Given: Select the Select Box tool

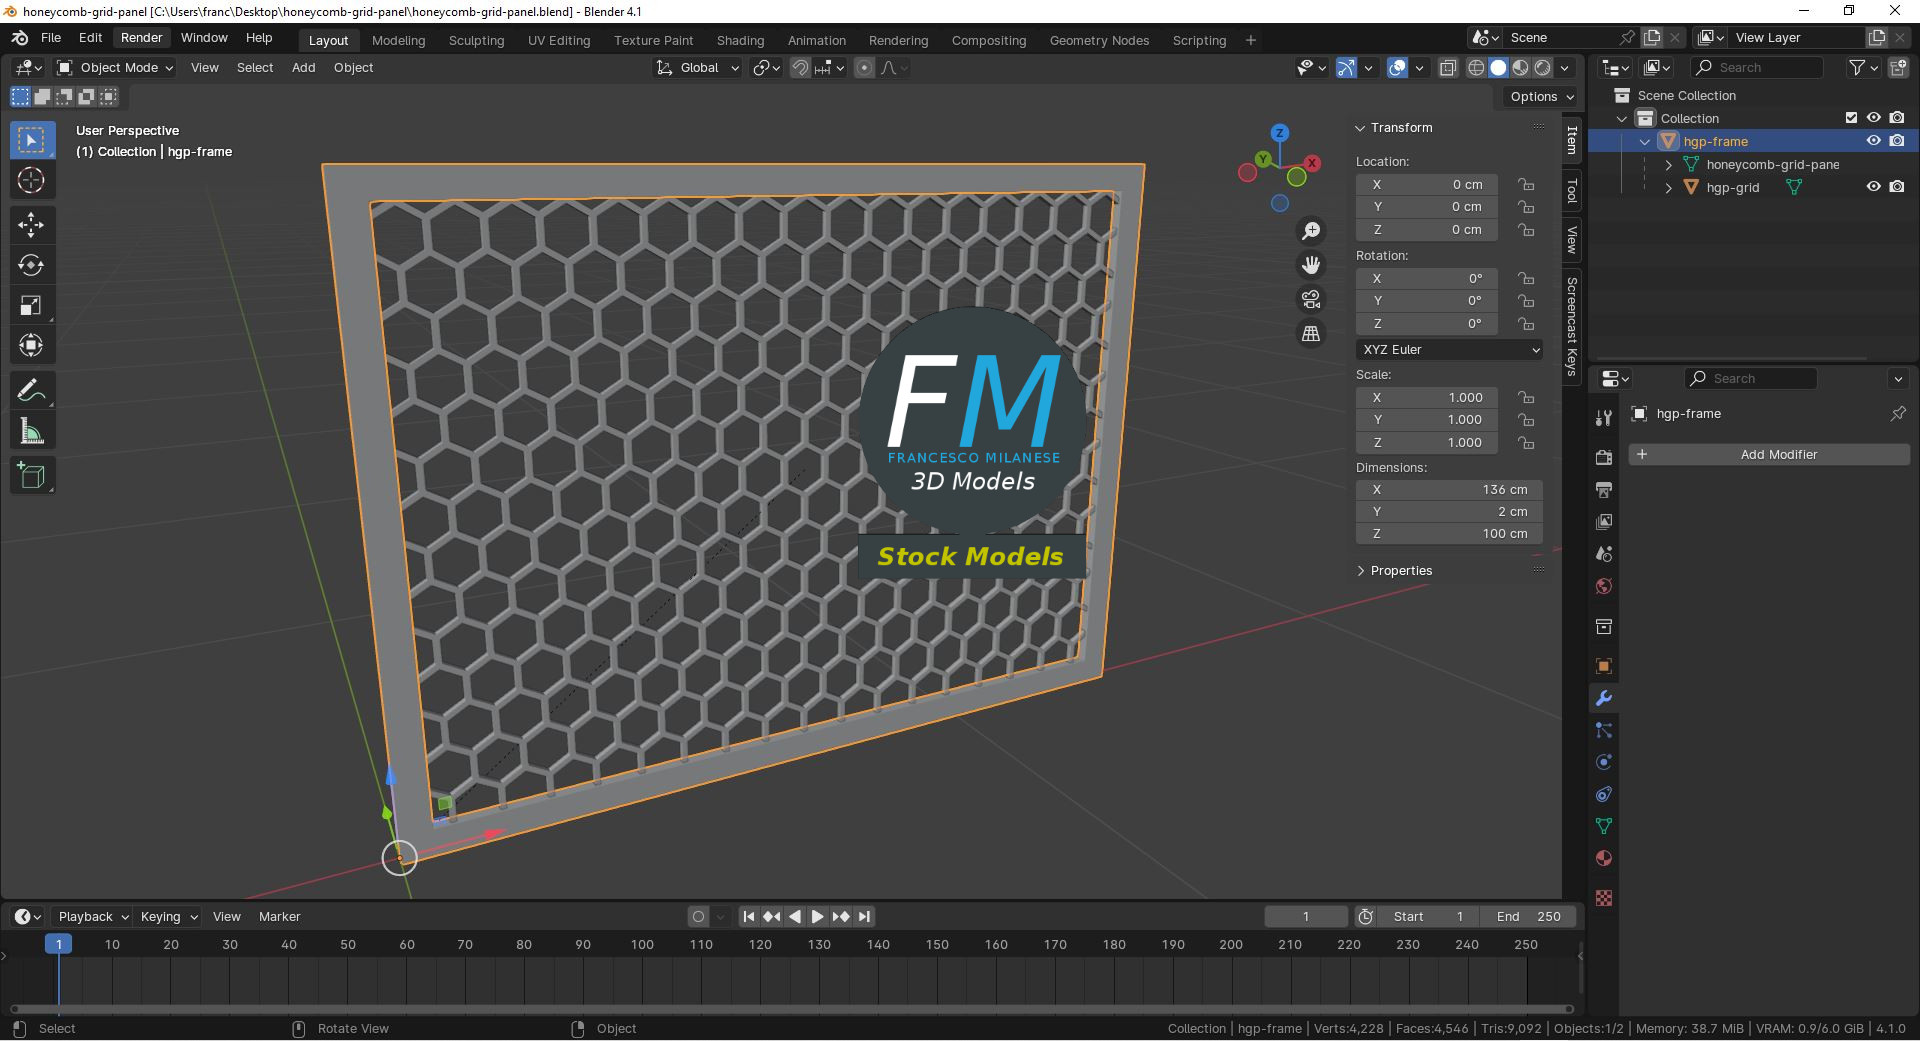Looking at the screenshot, I should point(32,140).
